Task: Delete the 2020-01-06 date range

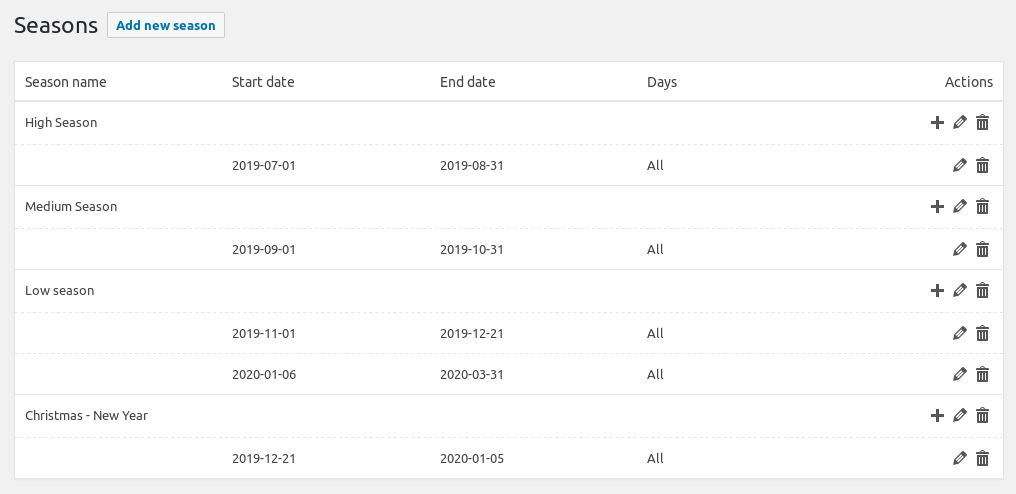Action: click(982, 375)
